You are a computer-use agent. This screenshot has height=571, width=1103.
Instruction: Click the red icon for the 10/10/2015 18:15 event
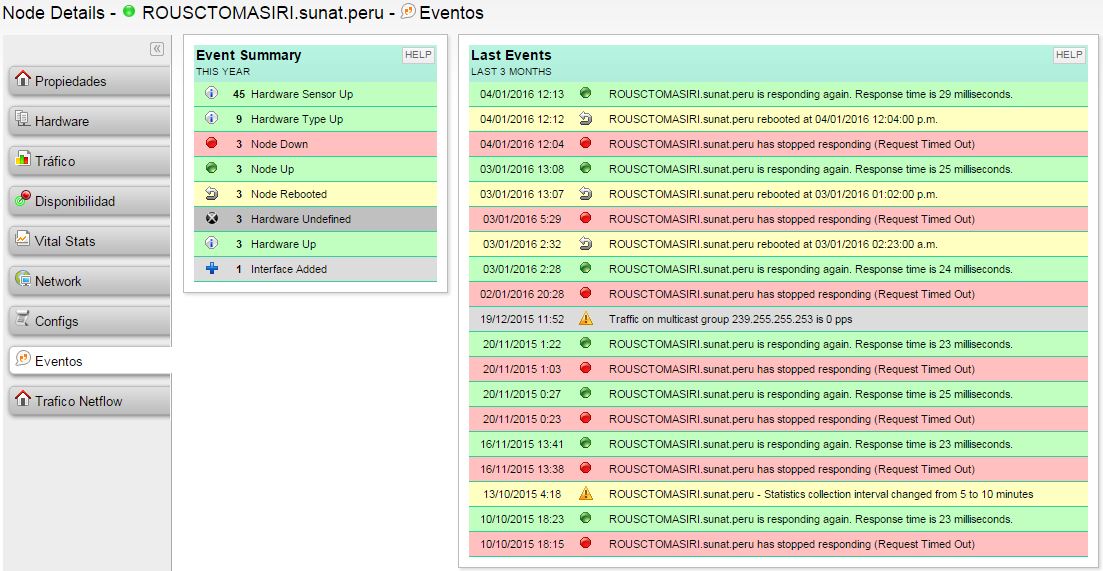tap(585, 543)
